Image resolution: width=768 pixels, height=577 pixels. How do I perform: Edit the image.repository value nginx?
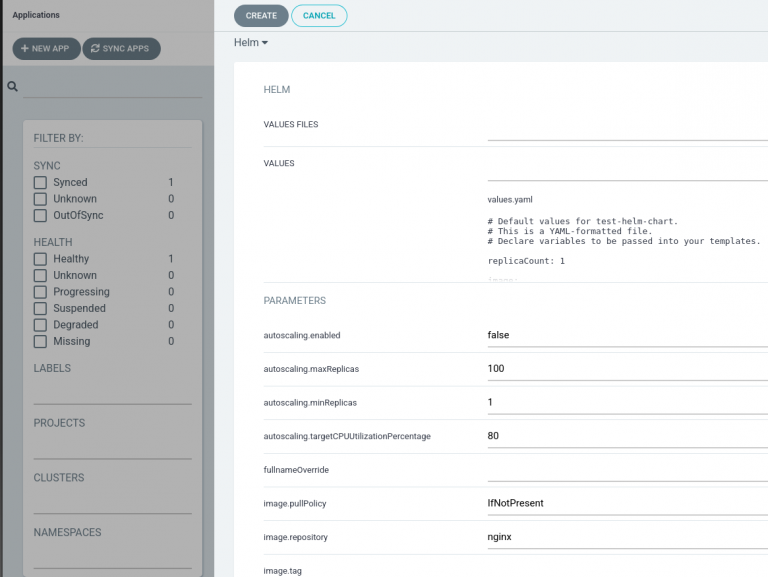(627, 537)
